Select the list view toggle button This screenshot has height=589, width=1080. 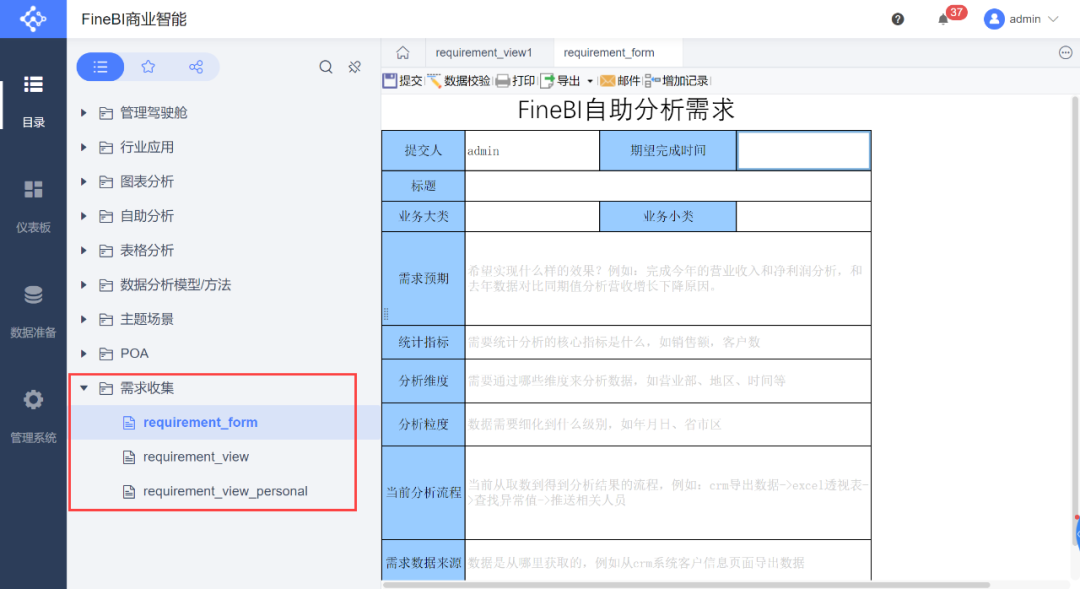(x=101, y=67)
